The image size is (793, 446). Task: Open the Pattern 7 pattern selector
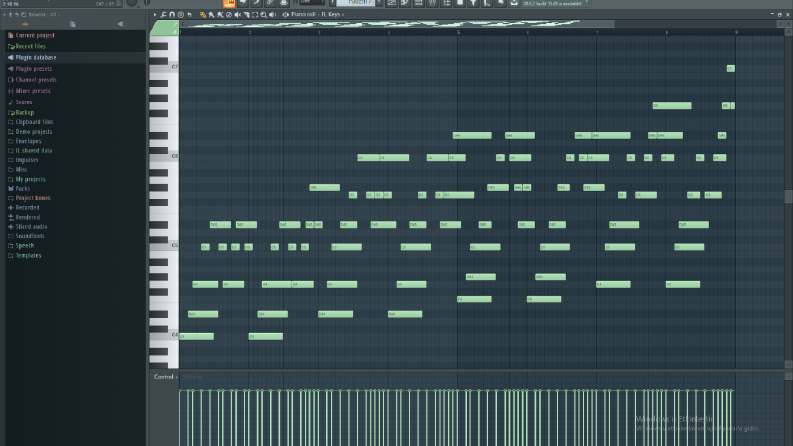click(357, 3)
